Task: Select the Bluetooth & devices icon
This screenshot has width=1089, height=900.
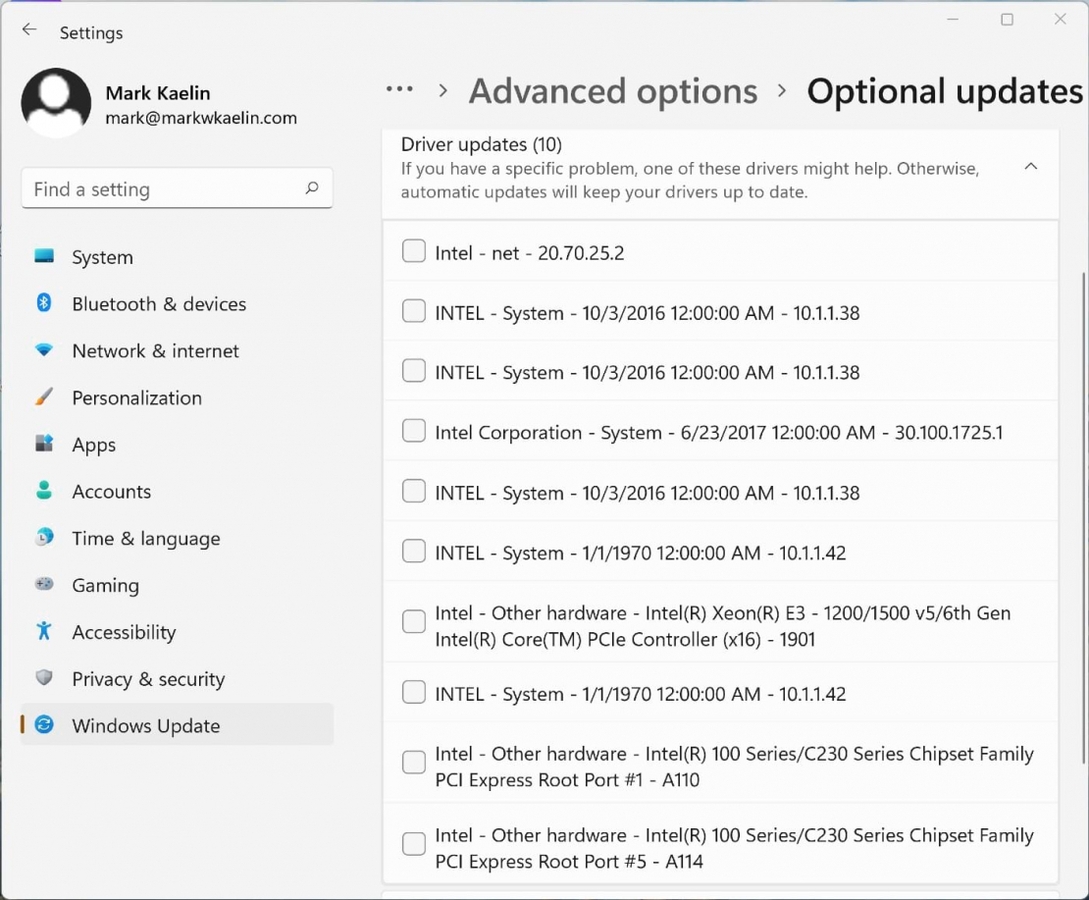Action: (44, 304)
